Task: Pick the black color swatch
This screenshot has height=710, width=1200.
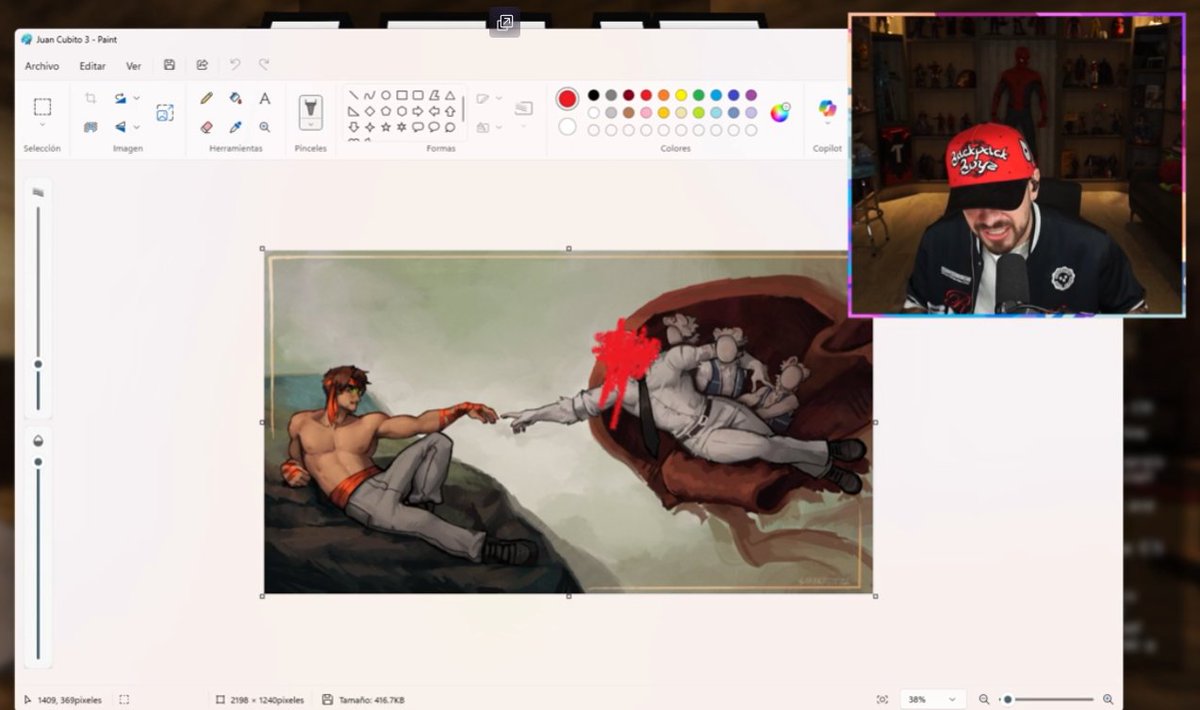Action: click(593, 95)
